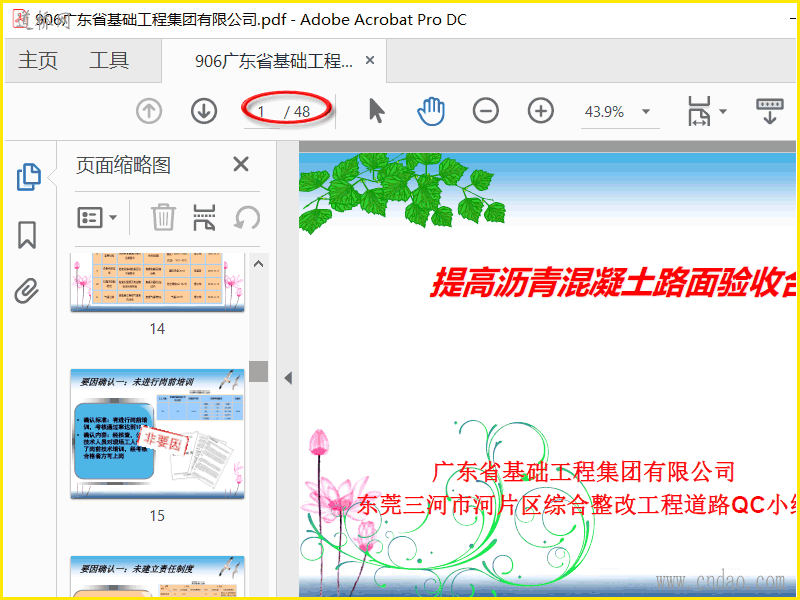The image size is (800, 600).
Task: Click the thumbnail panel page fit icon
Action: coord(204,217)
